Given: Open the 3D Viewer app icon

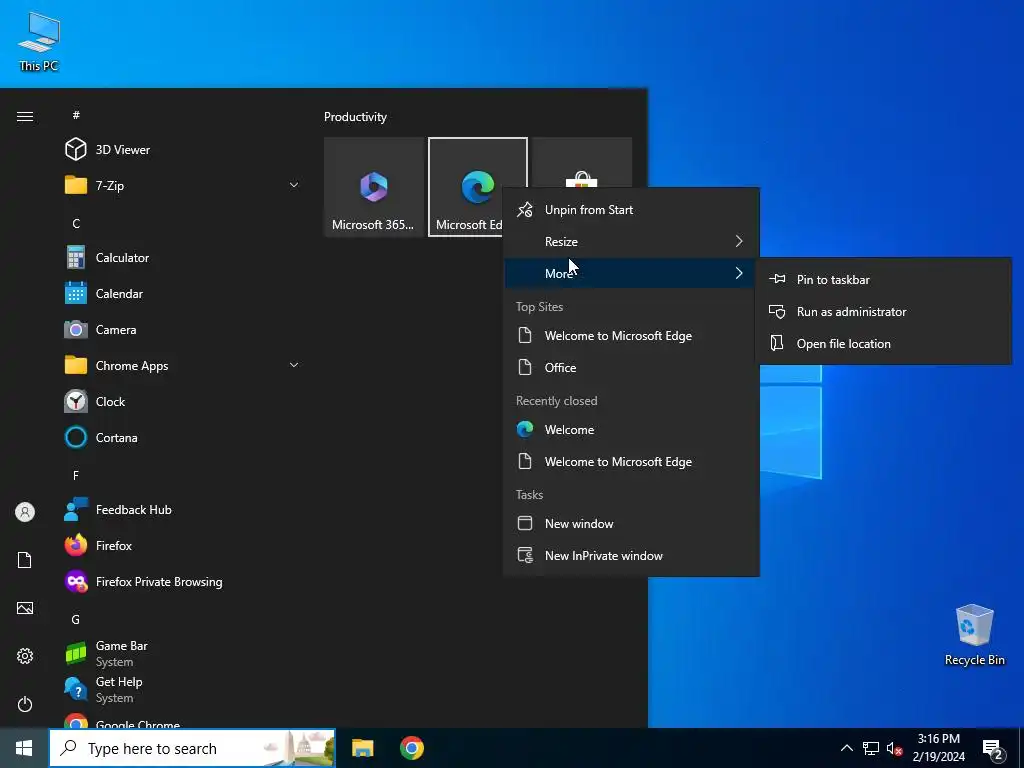Looking at the screenshot, I should (76, 150).
